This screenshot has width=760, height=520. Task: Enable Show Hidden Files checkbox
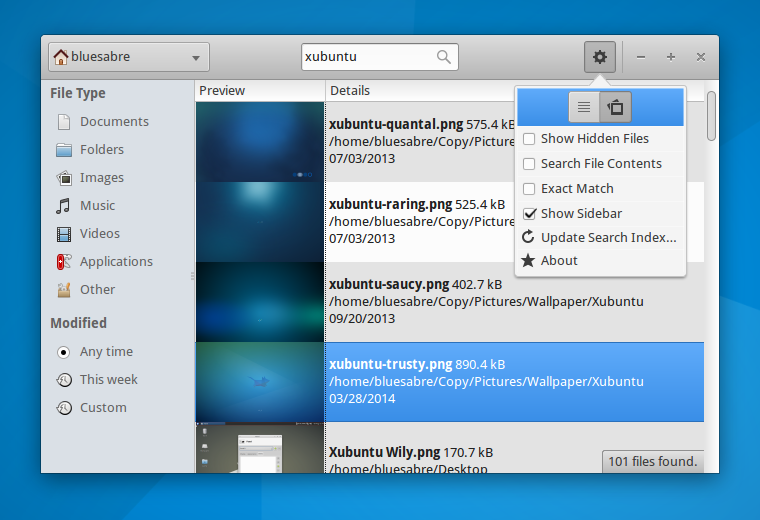pos(529,139)
